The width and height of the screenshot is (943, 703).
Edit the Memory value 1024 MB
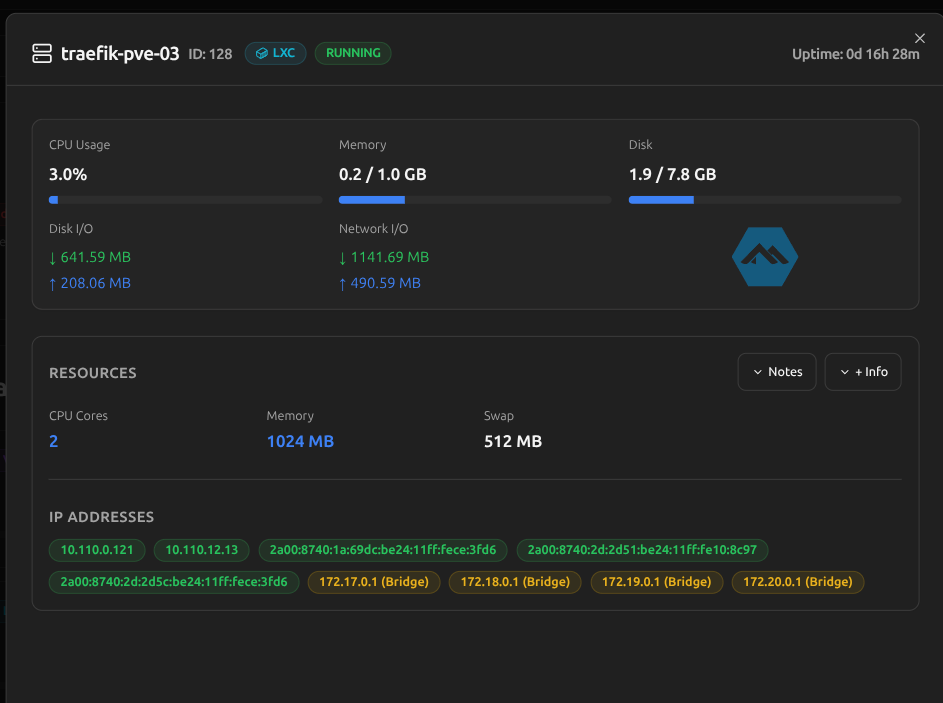300,441
